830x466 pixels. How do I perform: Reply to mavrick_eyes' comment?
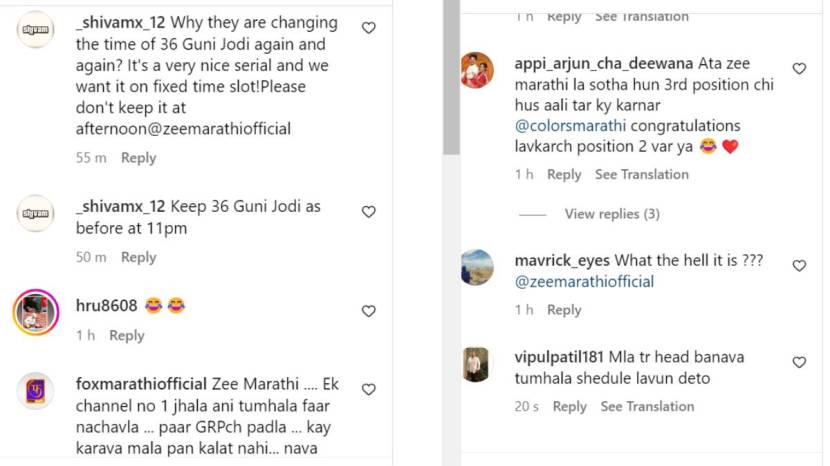click(564, 310)
